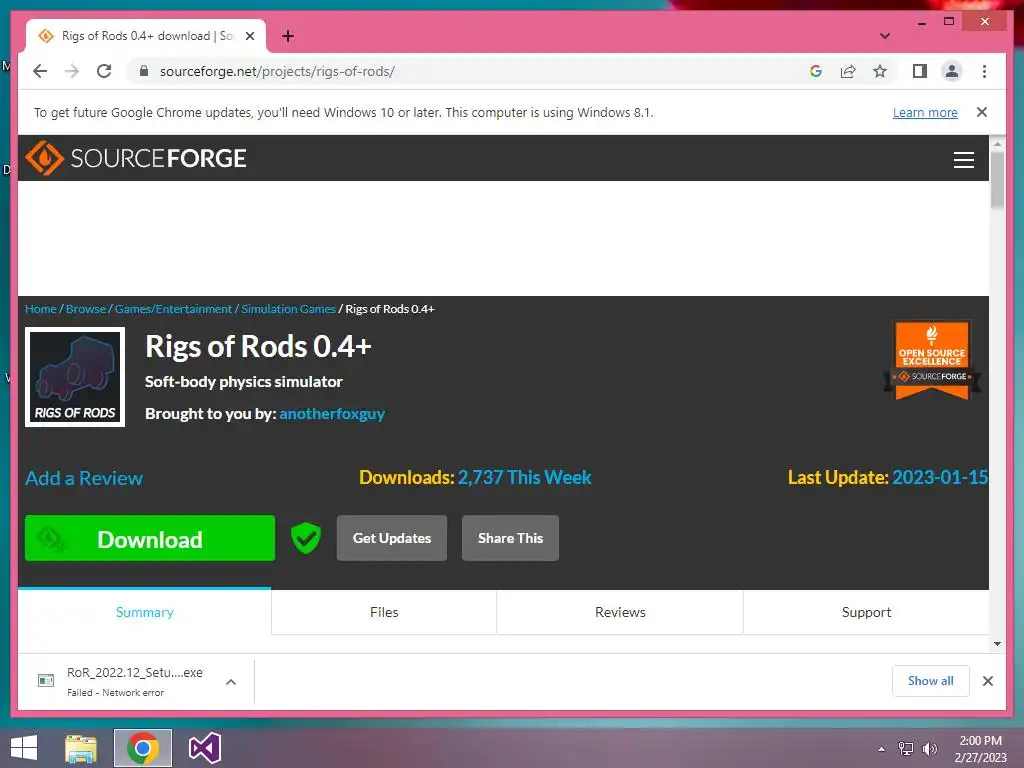This screenshot has width=1024, height=768.
Task: Open anotherfoxguy profile link
Action: 332,414
